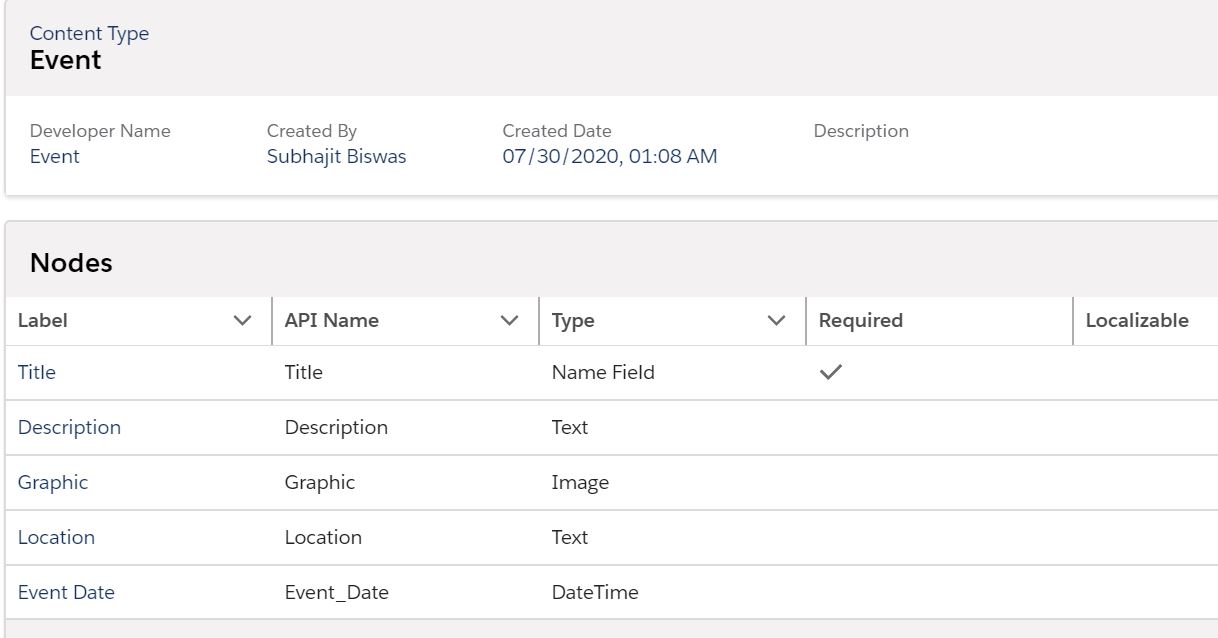View Subhajit Biswas's profile
1218x638 pixels.
pyautogui.click(x=336, y=156)
